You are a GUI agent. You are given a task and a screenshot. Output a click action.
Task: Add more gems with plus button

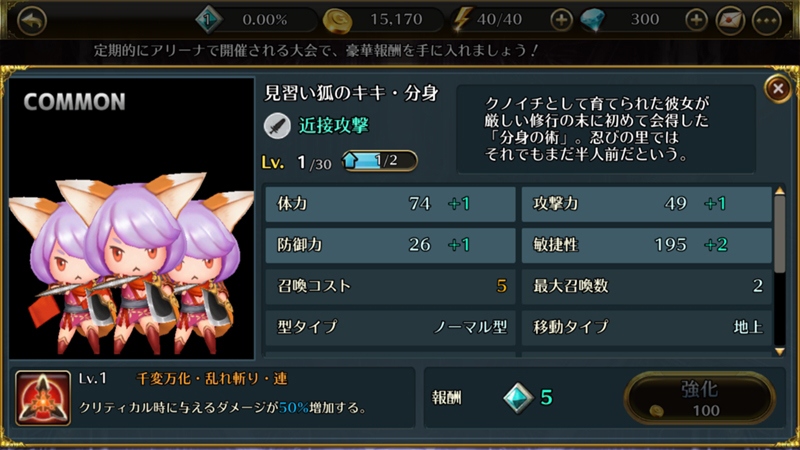696,20
